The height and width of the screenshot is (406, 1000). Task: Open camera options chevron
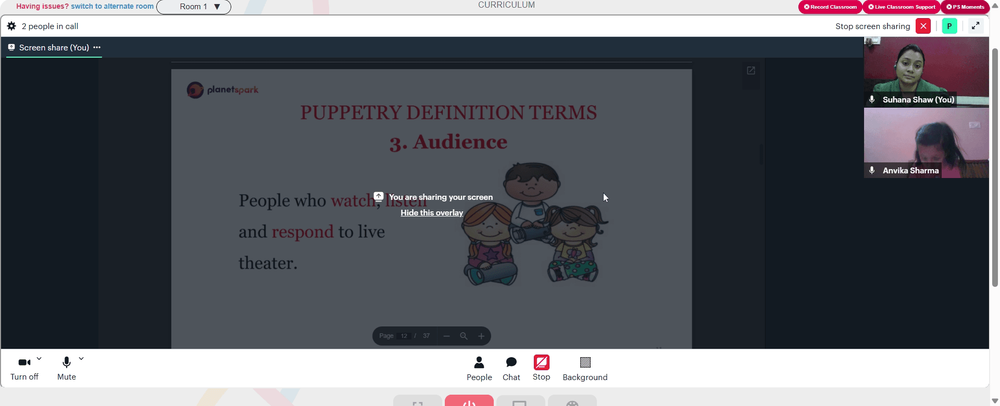coord(40,359)
